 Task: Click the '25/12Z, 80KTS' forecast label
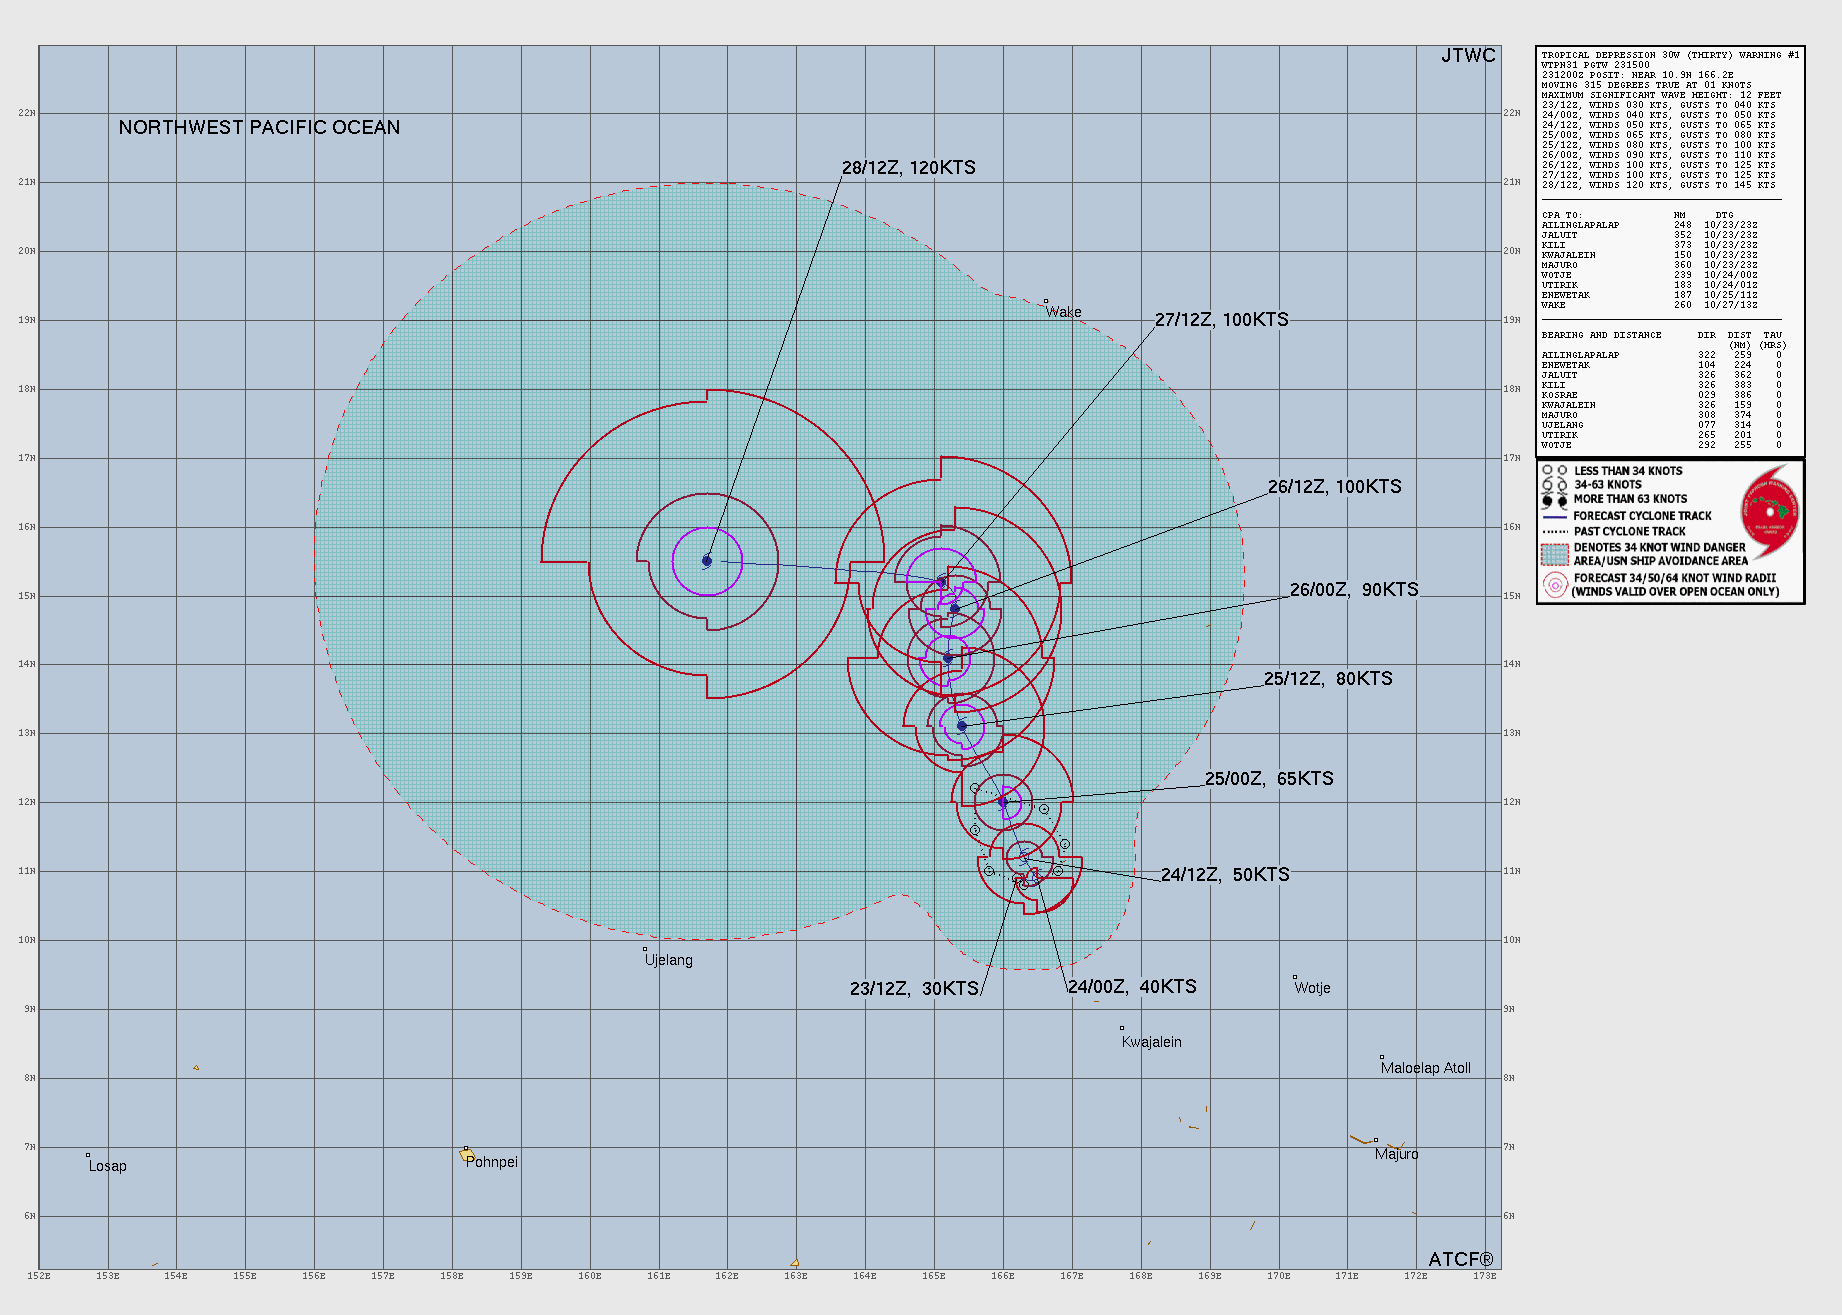[1328, 679]
